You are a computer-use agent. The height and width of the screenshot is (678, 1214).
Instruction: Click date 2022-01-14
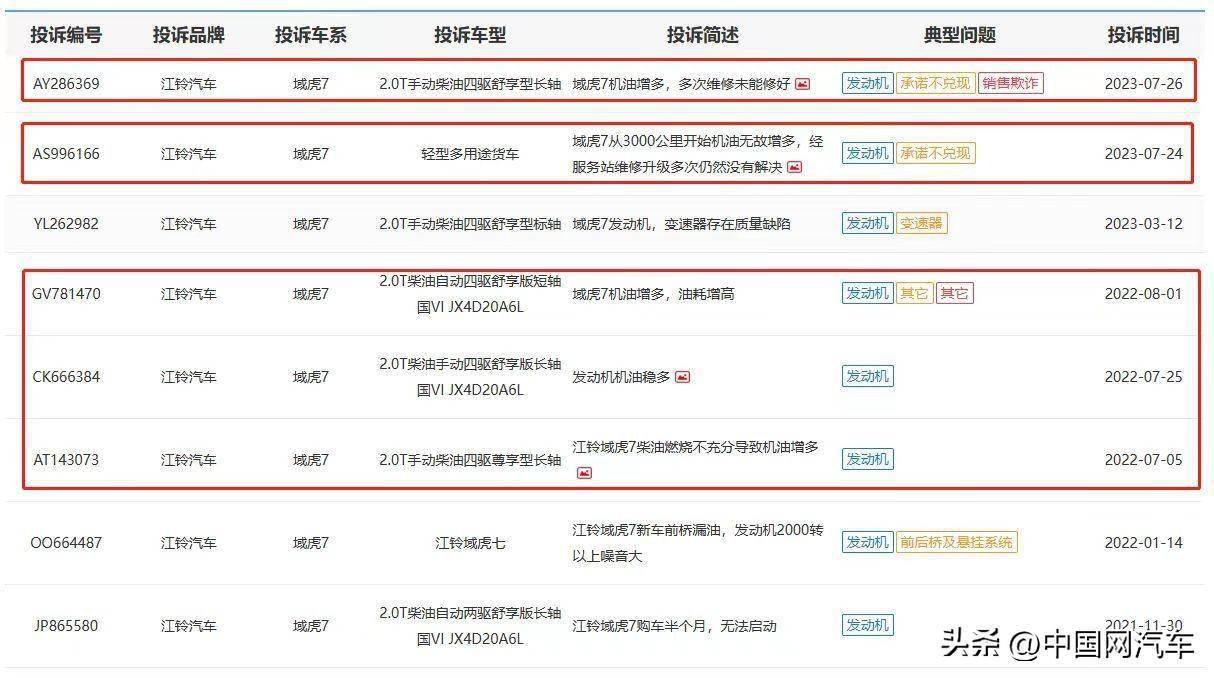pyautogui.click(x=1143, y=543)
